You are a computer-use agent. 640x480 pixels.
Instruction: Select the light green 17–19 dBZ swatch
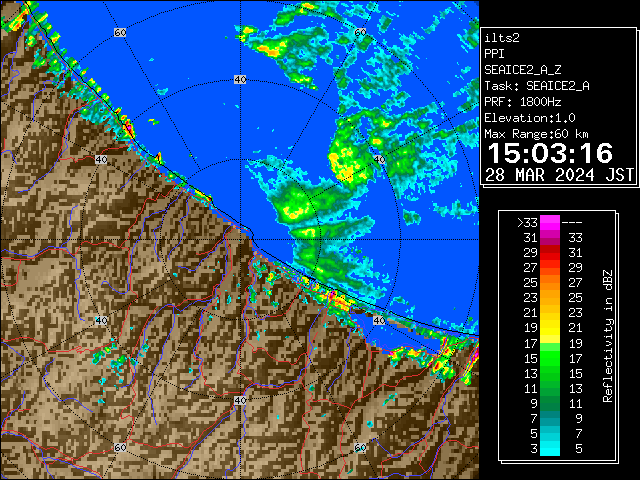550,343
